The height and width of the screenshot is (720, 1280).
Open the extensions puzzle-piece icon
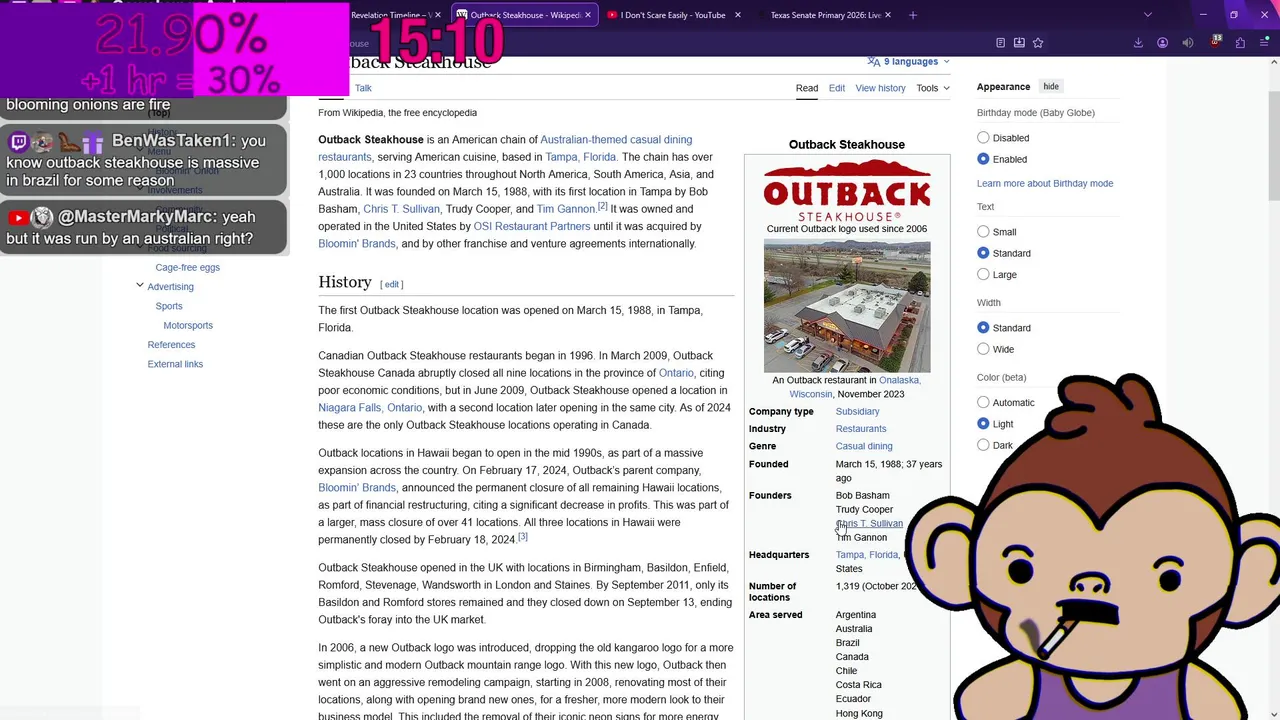point(1240,43)
